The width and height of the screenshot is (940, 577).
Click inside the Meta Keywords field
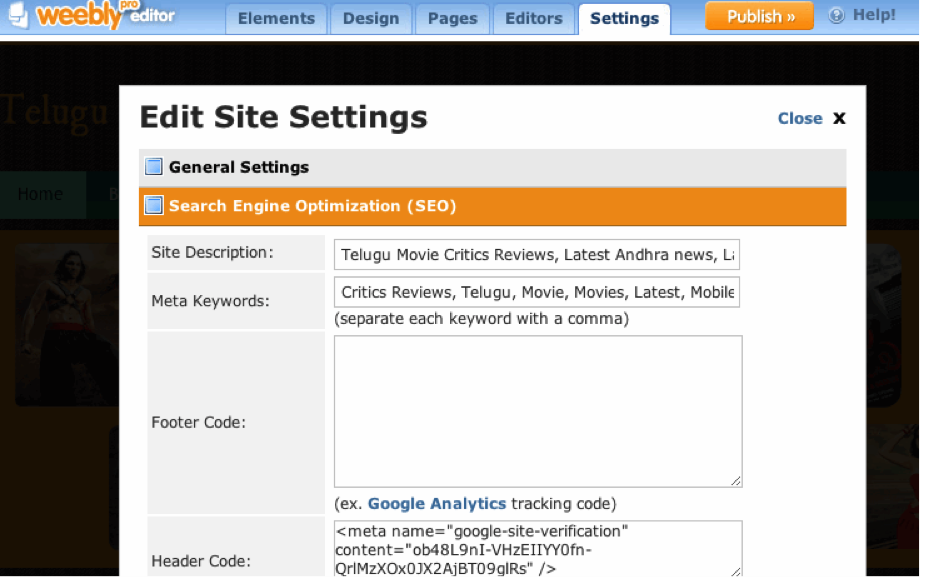[536, 291]
